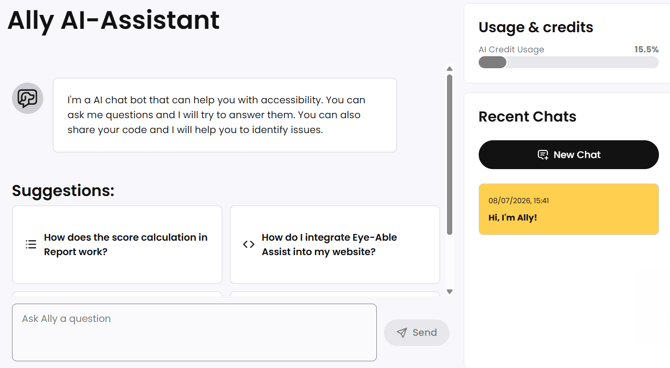
Task: Send the question to Ally
Action: pos(417,333)
